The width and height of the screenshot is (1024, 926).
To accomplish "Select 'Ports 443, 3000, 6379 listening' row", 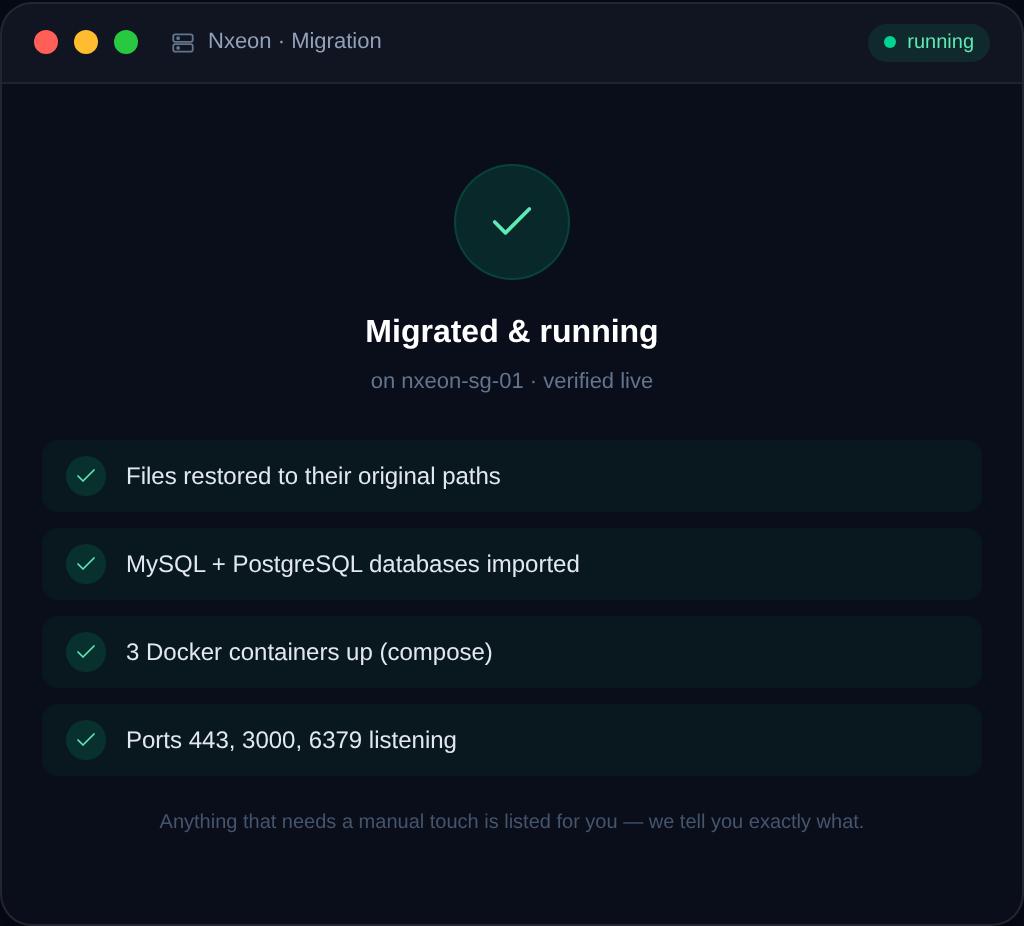I will coord(512,740).
